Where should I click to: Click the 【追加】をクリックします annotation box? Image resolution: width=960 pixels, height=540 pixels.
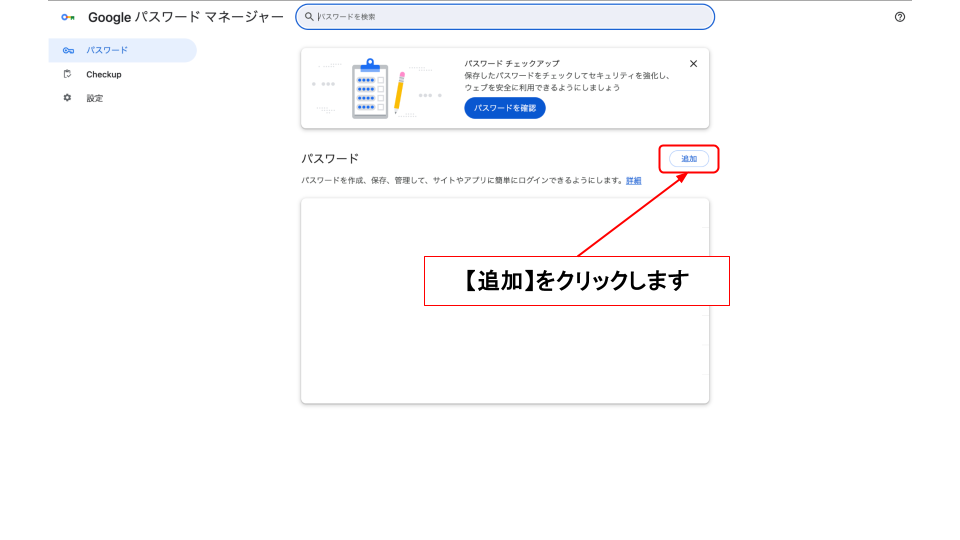coord(577,281)
